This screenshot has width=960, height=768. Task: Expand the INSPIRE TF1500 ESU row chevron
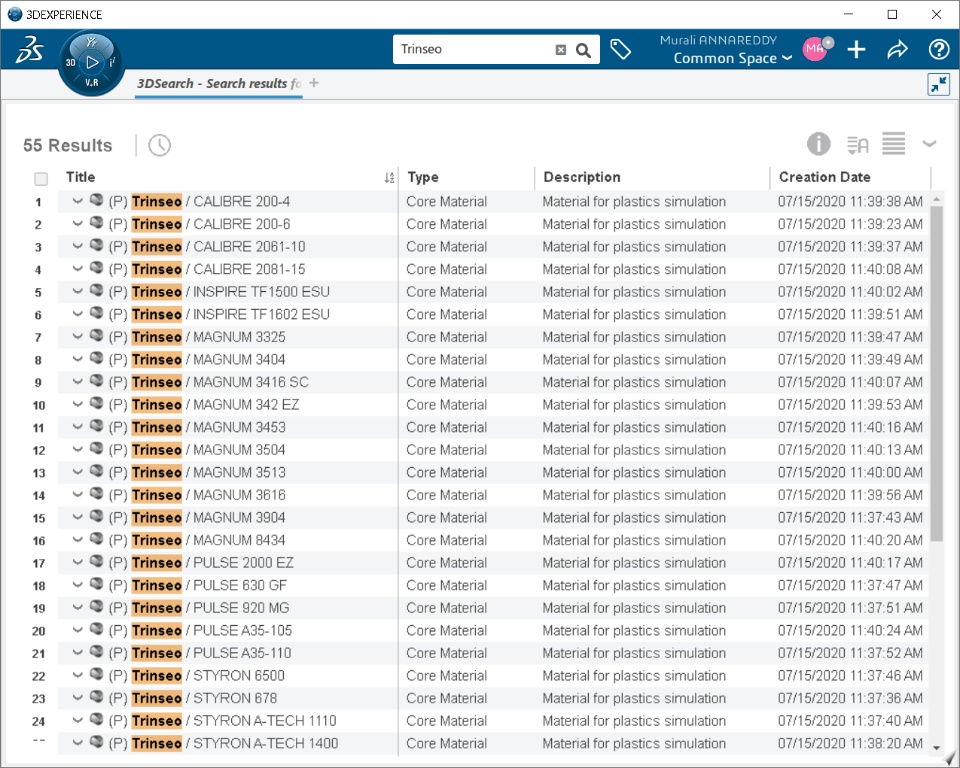pyautogui.click(x=77, y=292)
